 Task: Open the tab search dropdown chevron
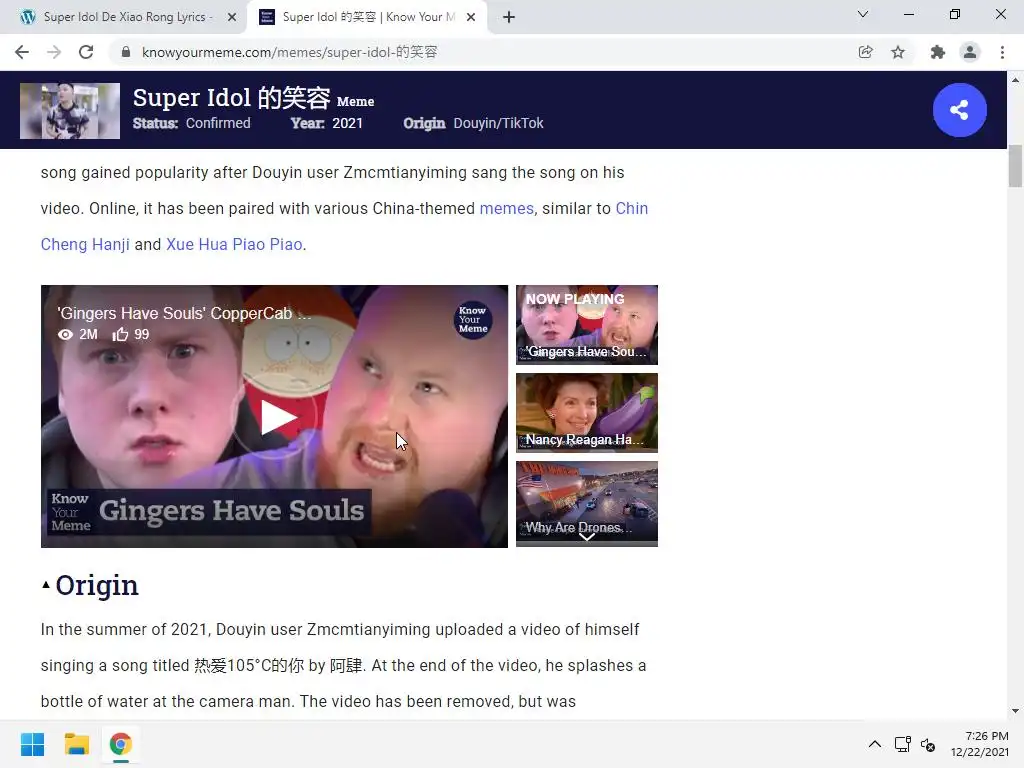point(863,14)
